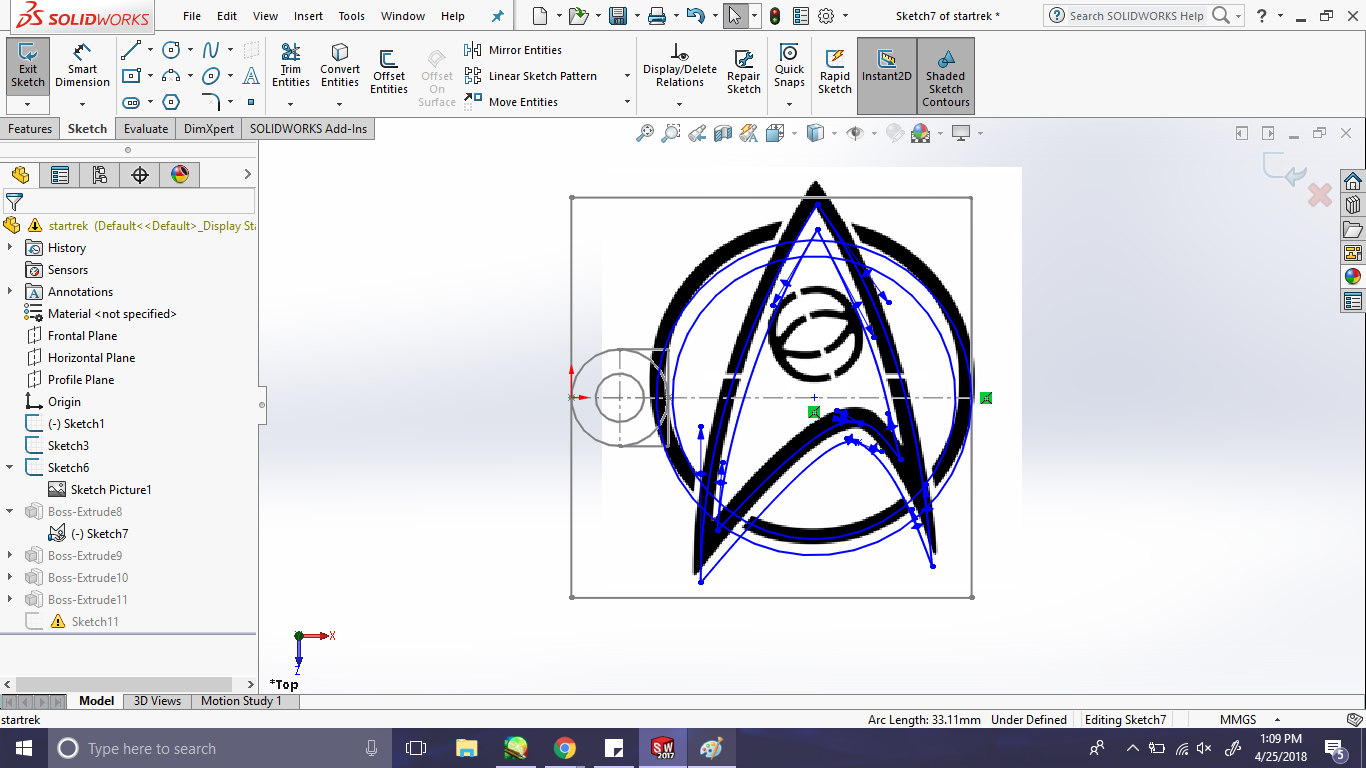1366x768 pixels.
Task: Open Google Chrome from the taskbar
Action: pos(565,748)
